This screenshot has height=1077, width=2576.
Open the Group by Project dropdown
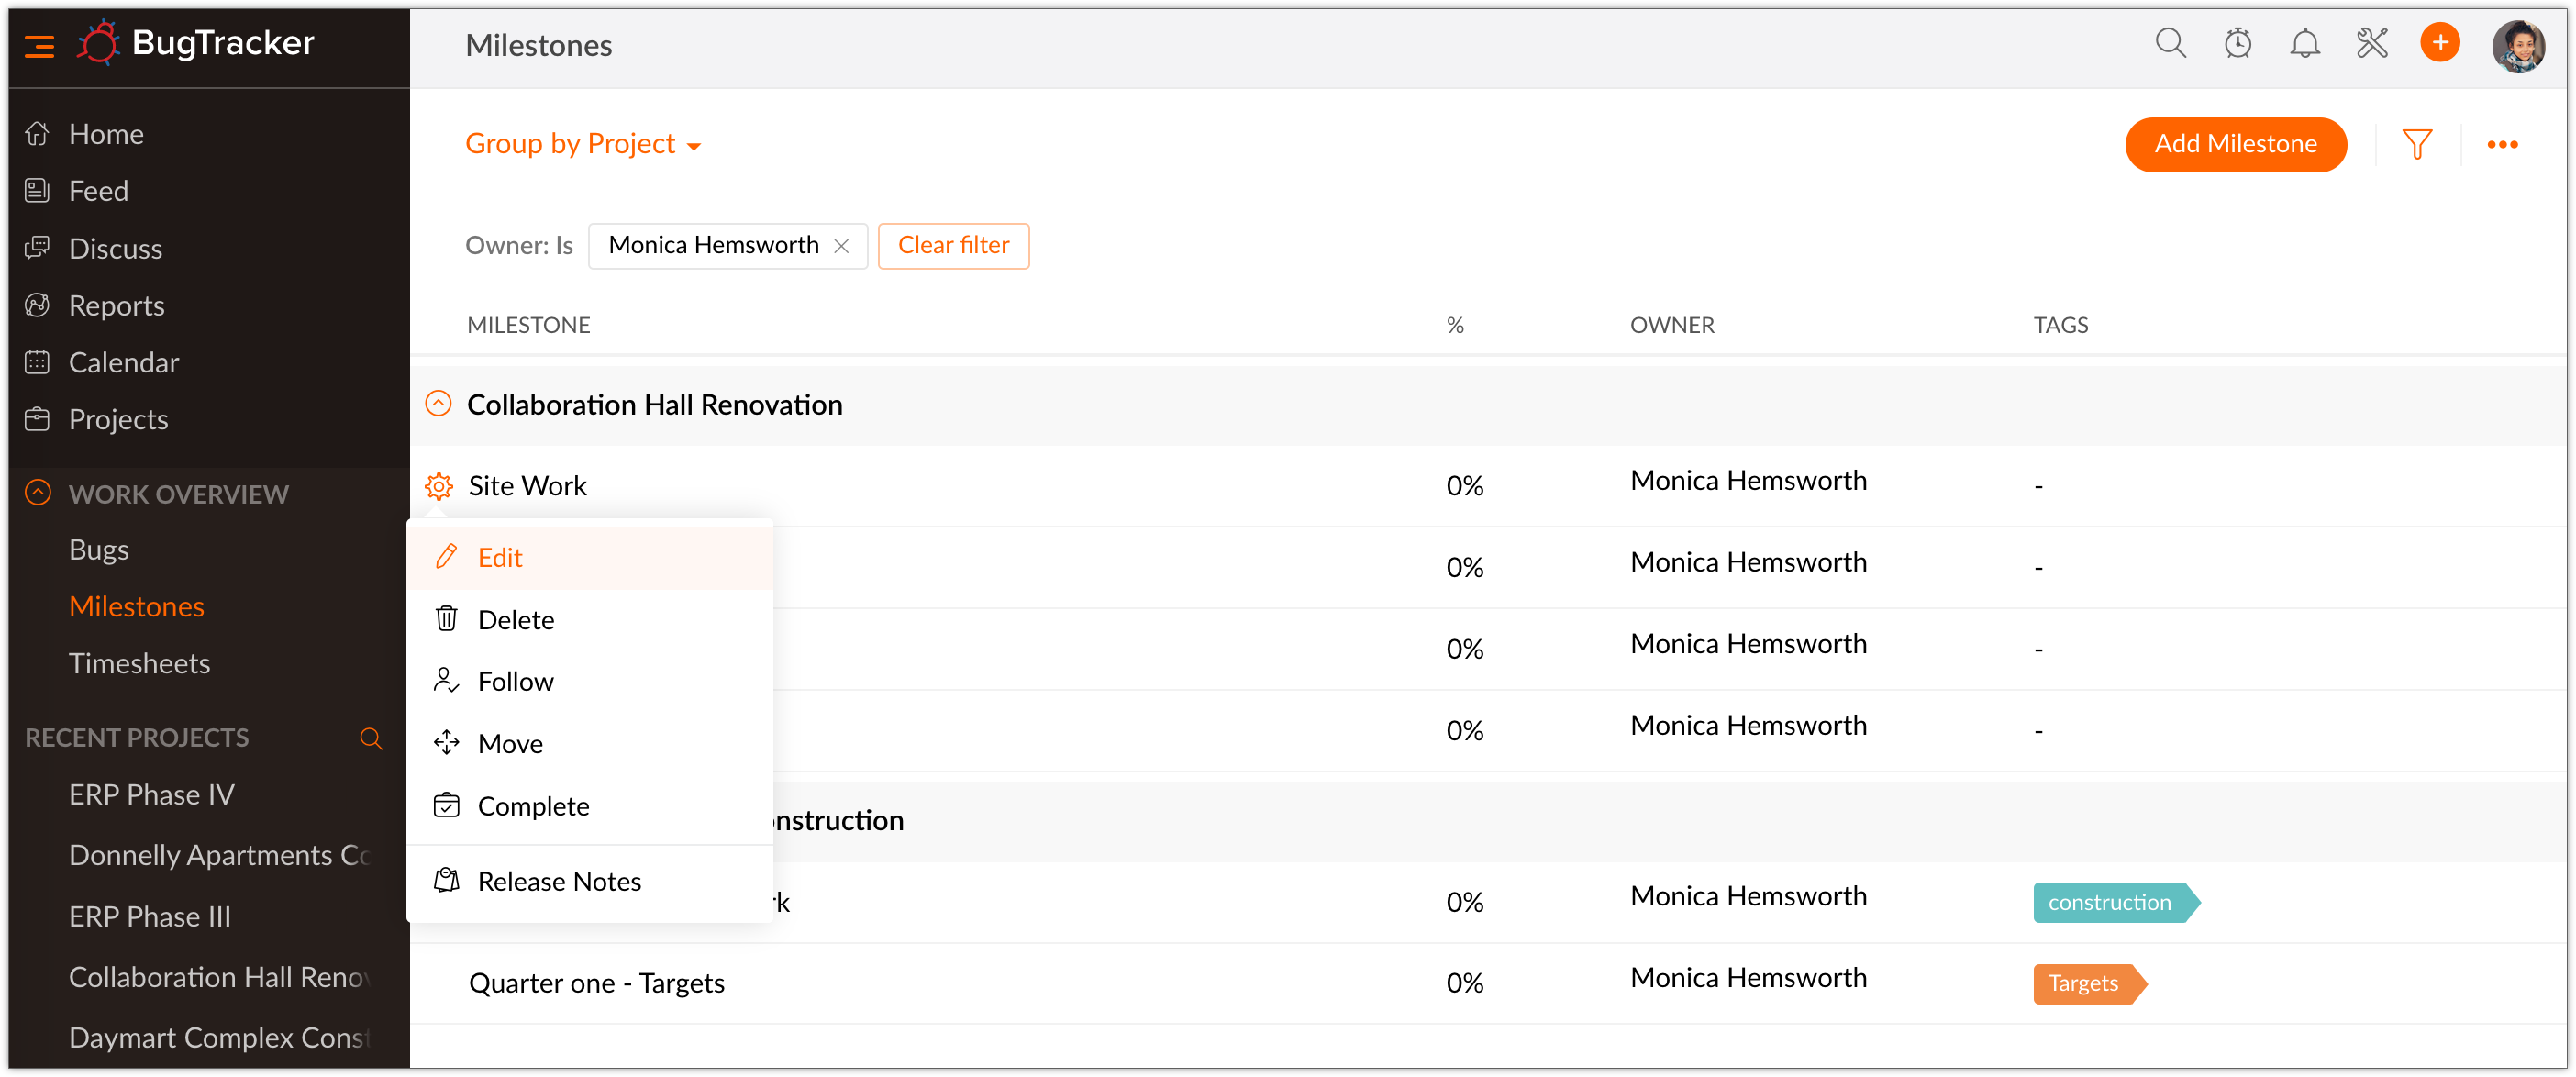tap(582, 144)
